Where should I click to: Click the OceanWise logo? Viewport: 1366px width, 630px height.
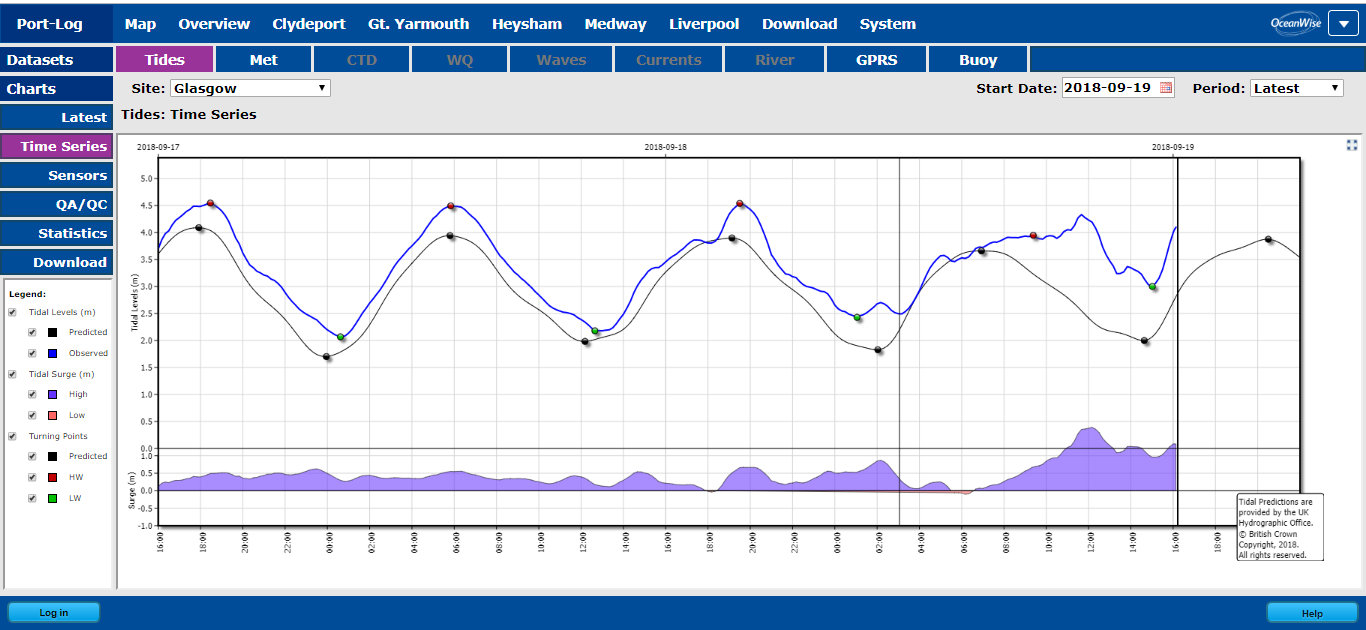(x=1296, y=24)
